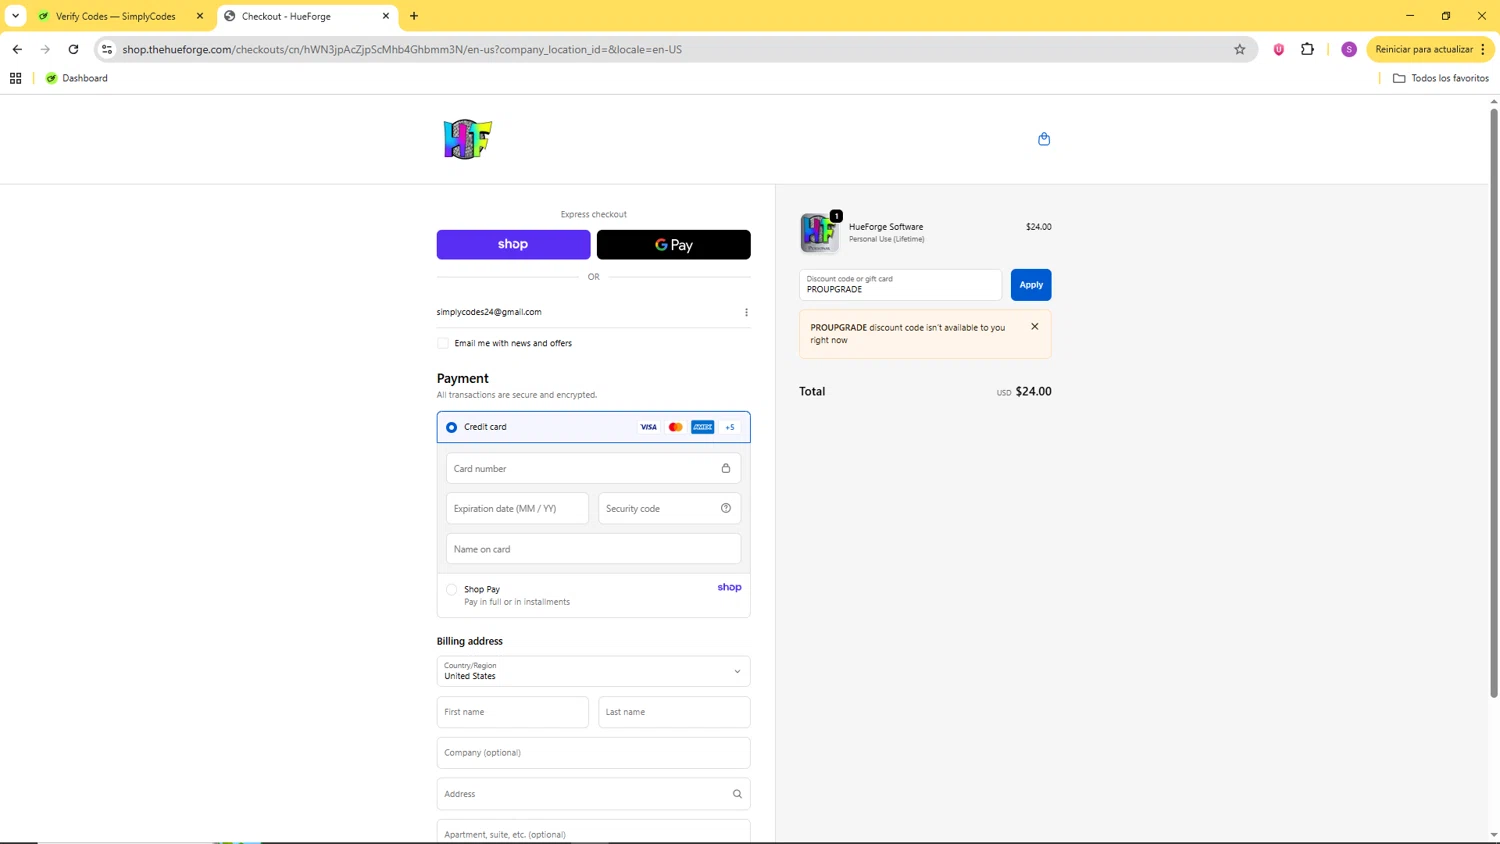Click the Company (optional) field
The width and height of the screenshot is (1500, 844).
pos(594,753)
